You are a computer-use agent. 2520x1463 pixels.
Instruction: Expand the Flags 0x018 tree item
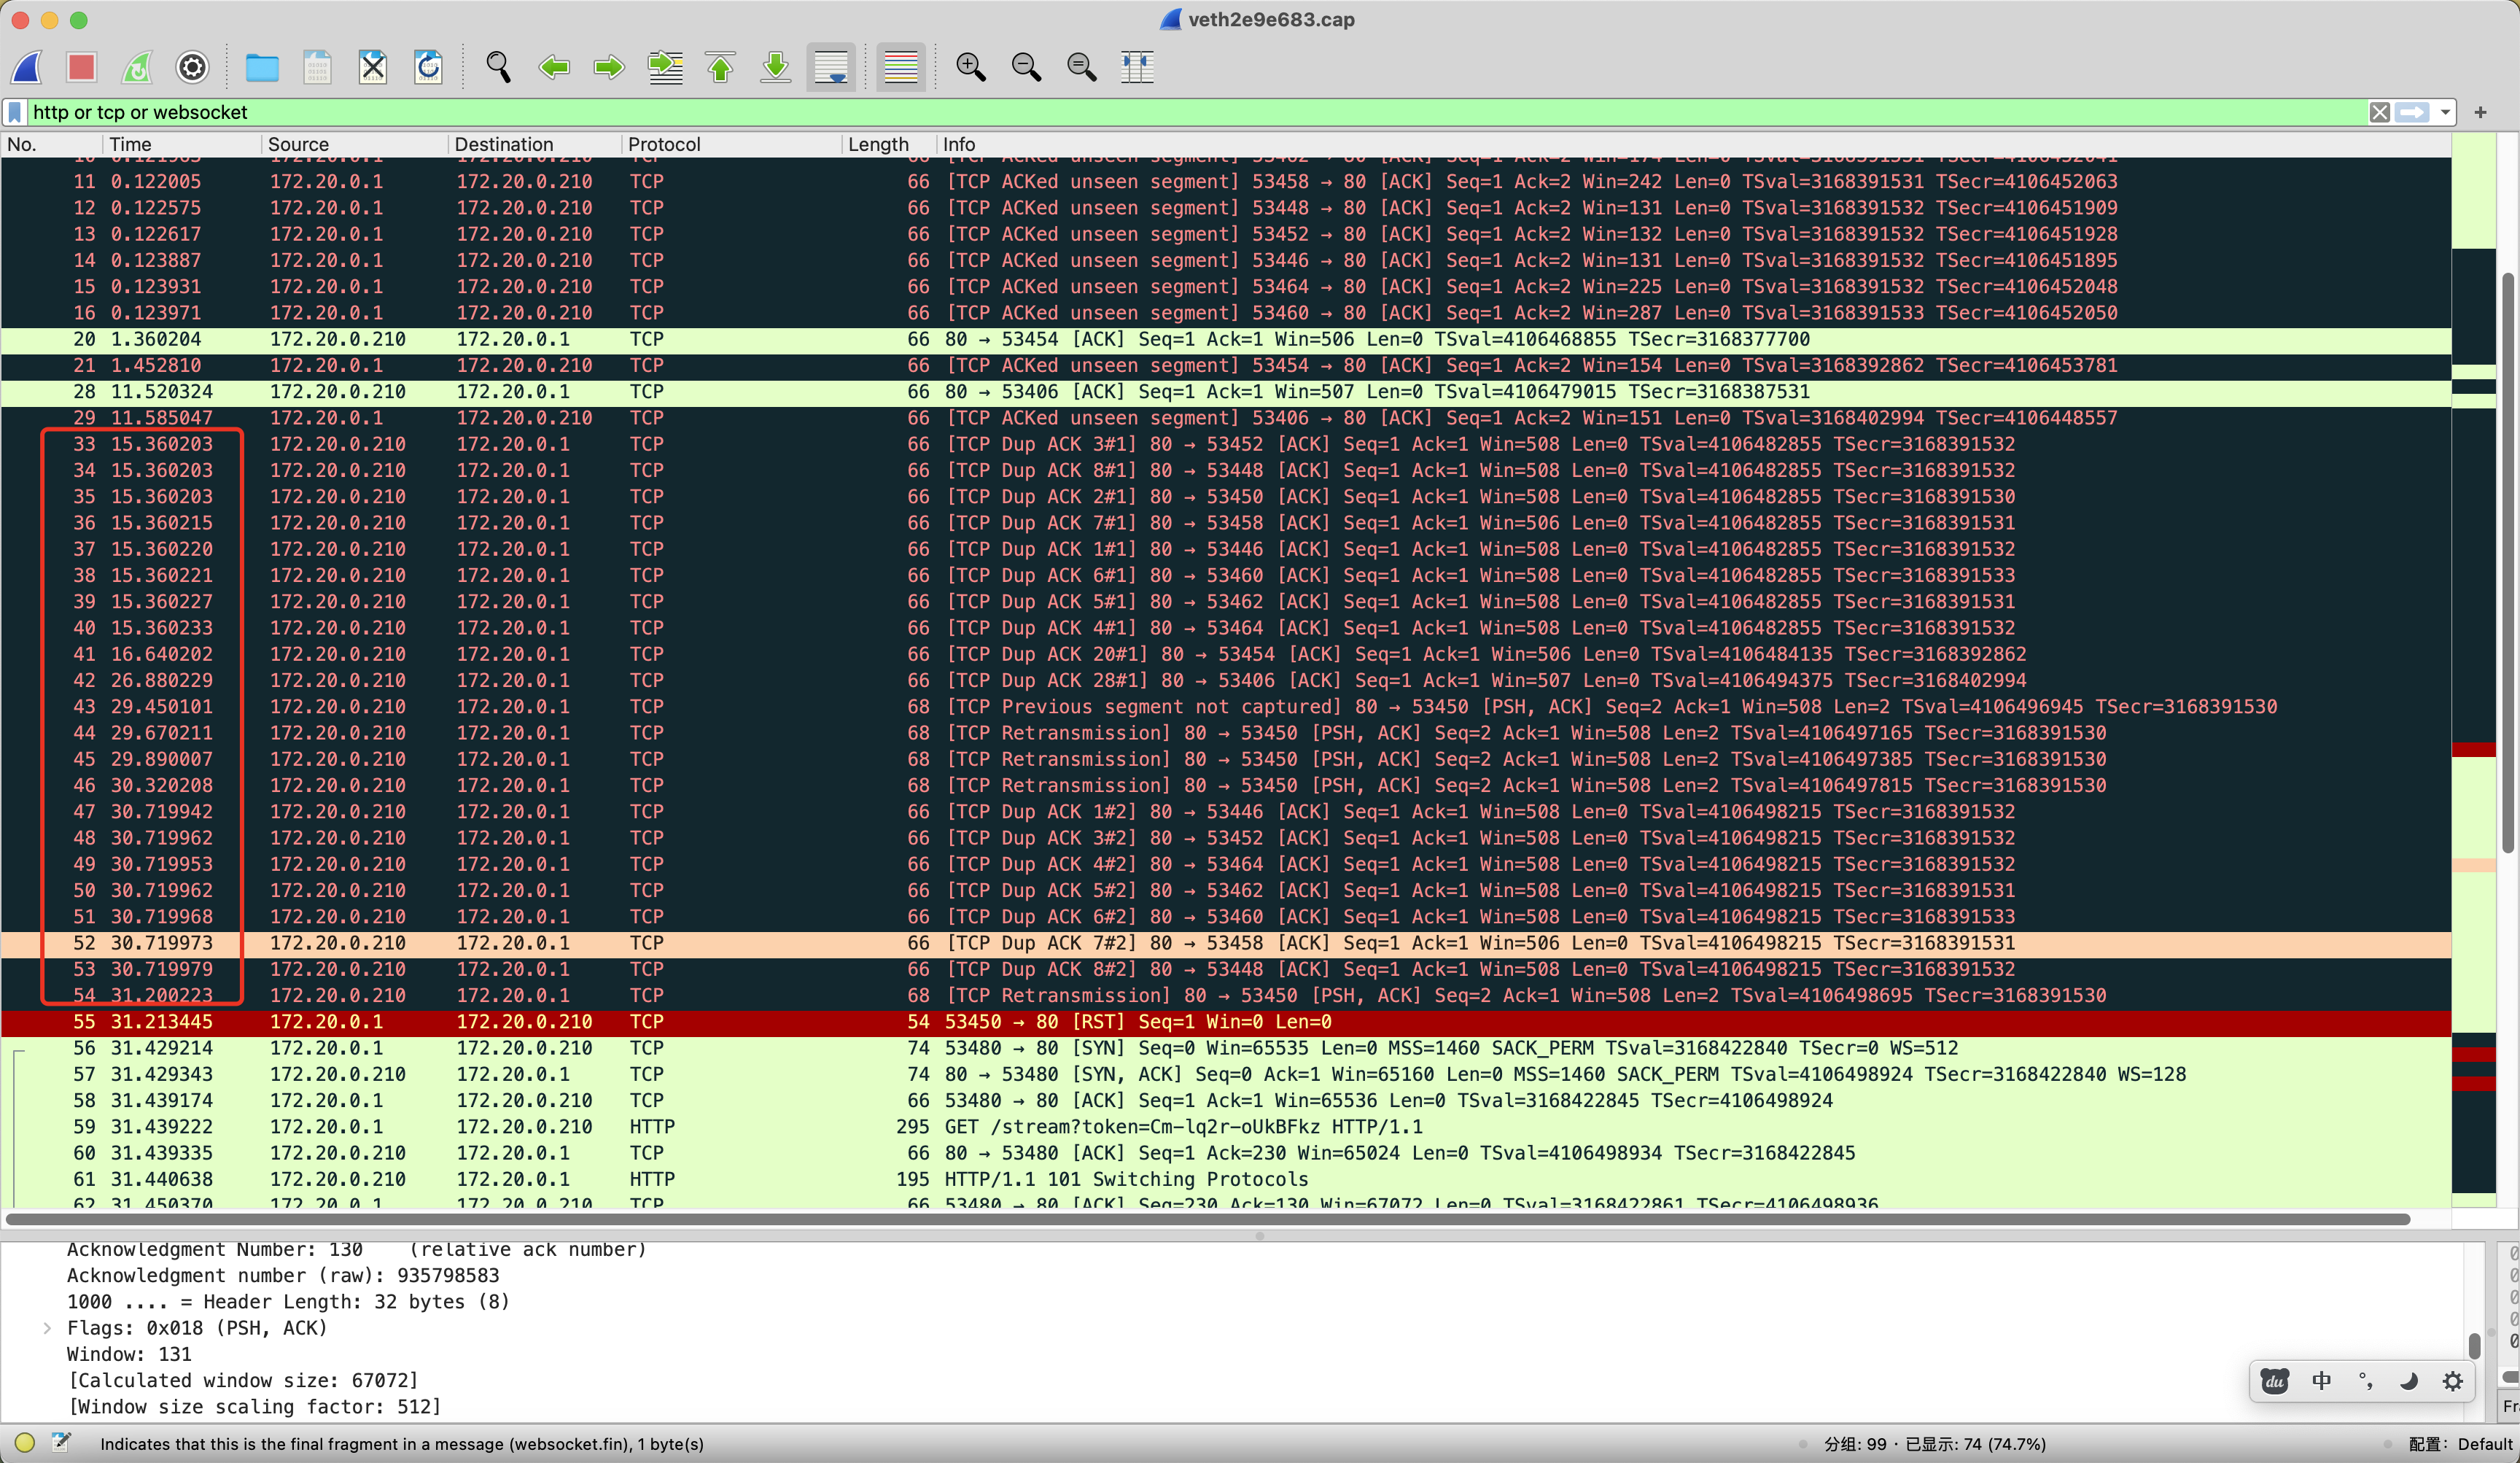click(x=47, y=1328)
